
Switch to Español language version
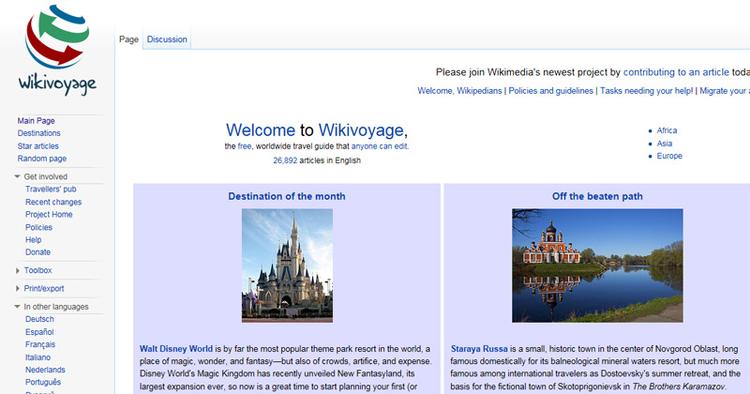40,332
